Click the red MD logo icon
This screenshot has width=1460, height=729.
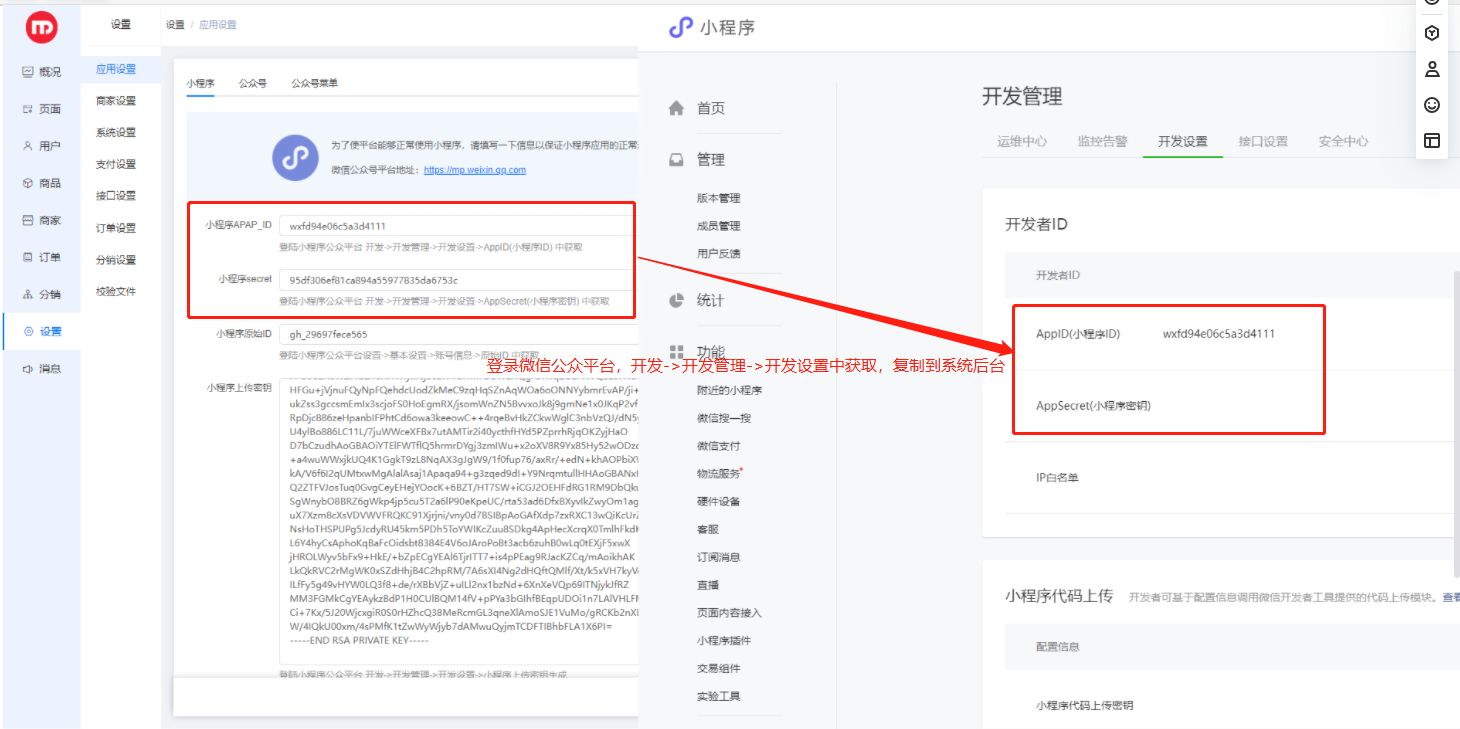pyautogui.click(x=42, y=27)
